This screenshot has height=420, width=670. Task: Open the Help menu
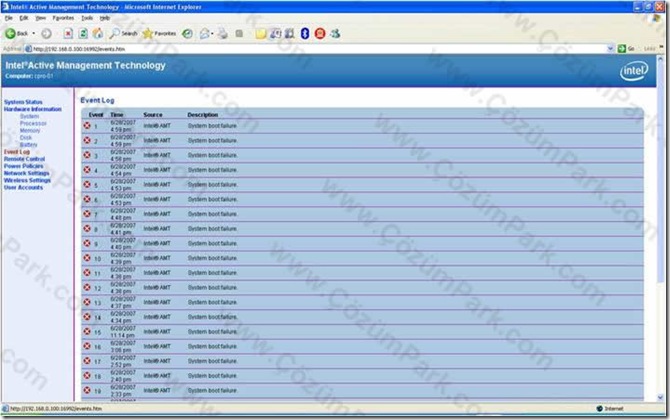pos(105,18)
